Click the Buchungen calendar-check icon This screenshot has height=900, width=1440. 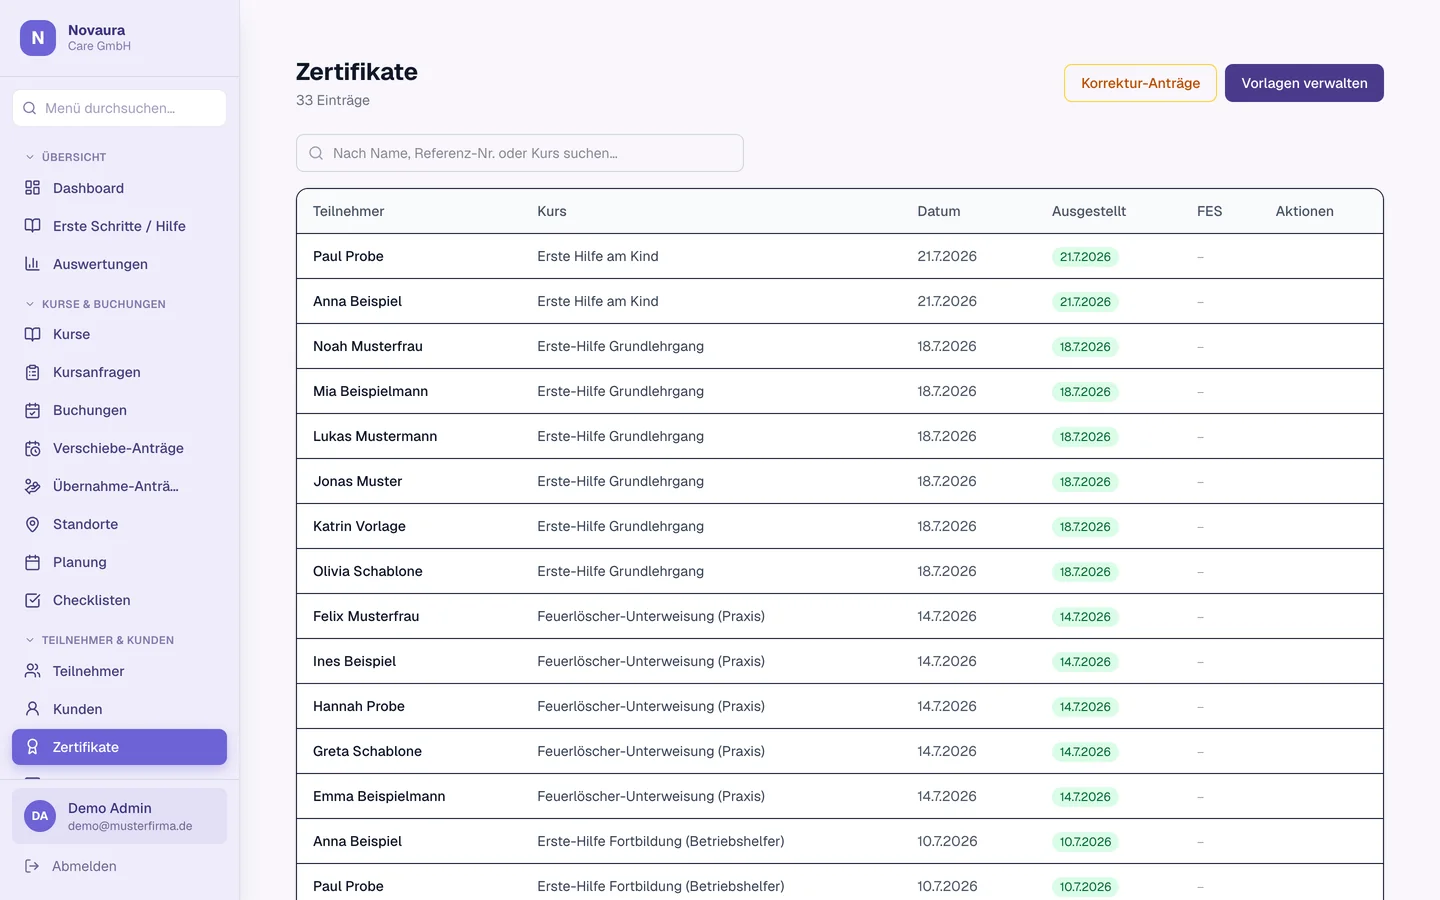coord(32,410)
